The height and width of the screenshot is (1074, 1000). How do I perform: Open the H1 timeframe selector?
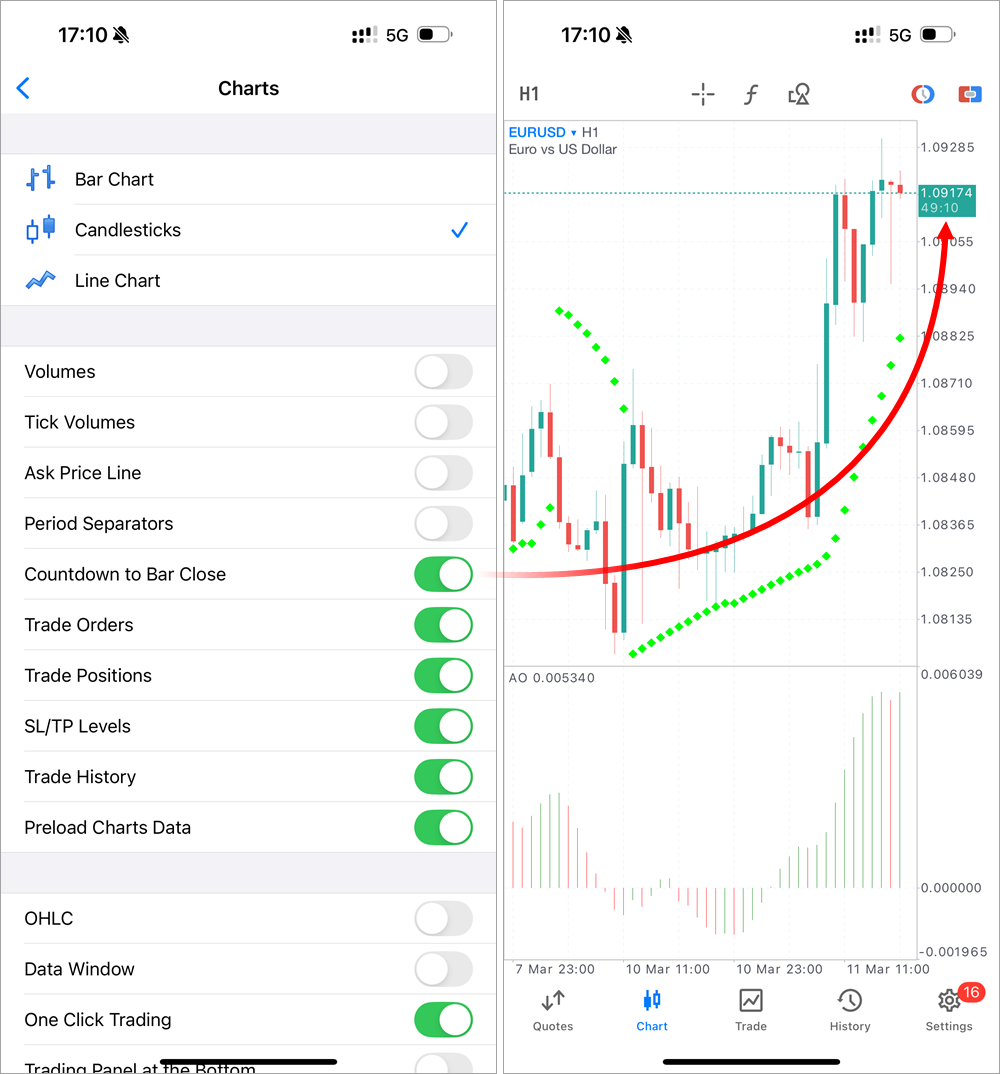point(529,95)
